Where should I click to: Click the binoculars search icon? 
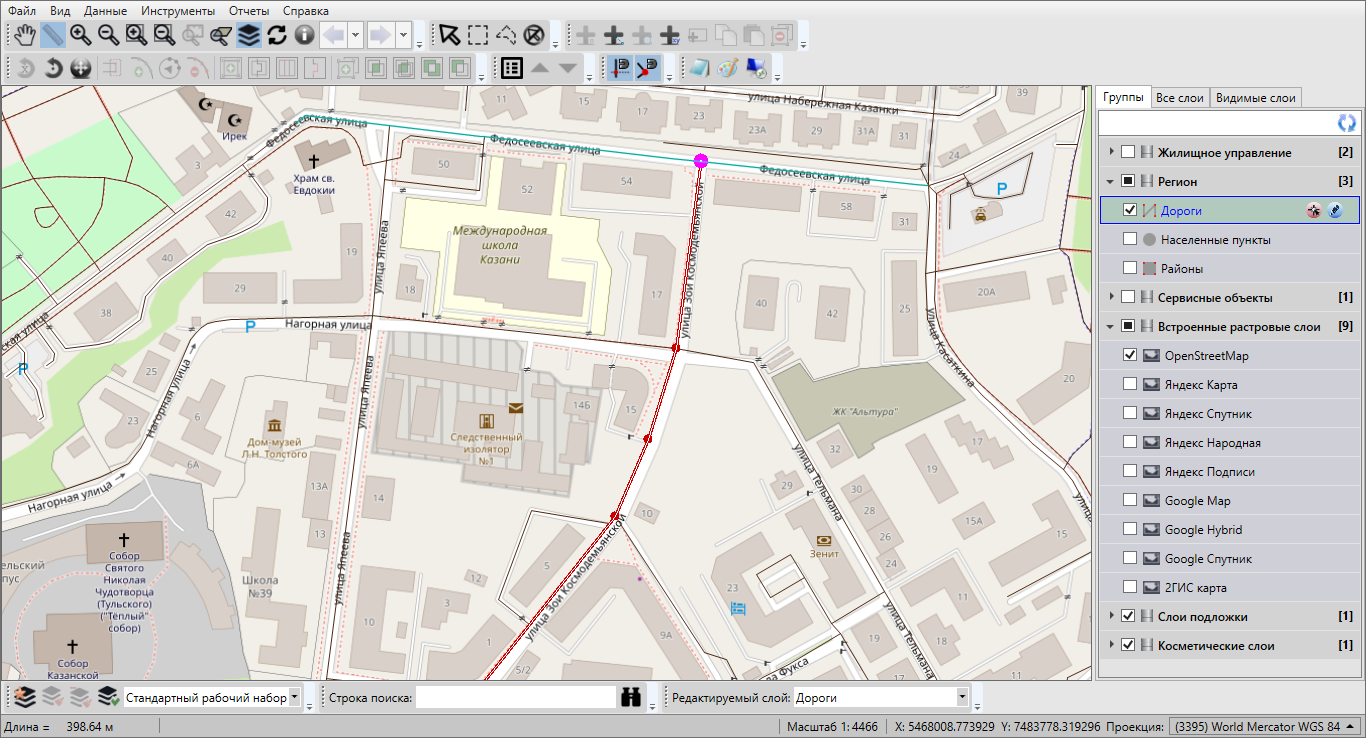click(631, 698)
